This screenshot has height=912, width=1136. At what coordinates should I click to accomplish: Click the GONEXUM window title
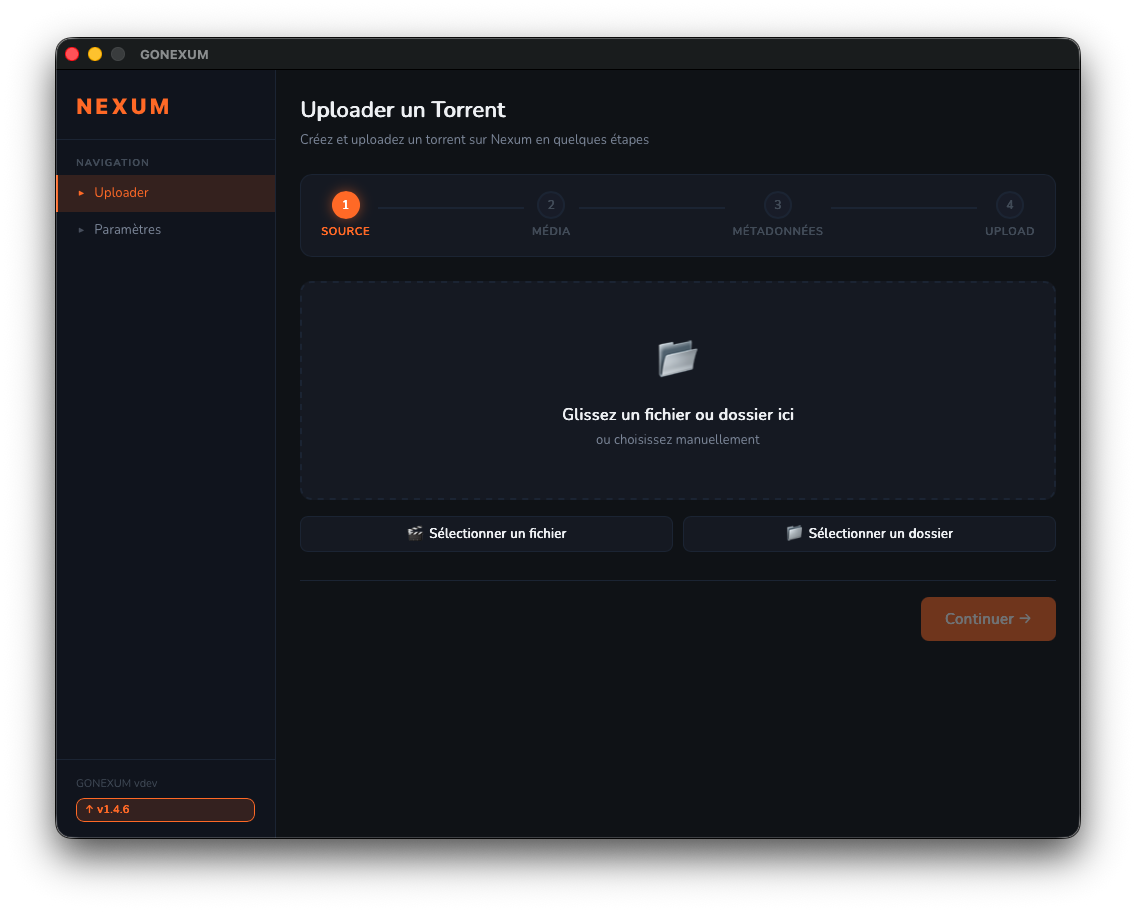[174, 54]
